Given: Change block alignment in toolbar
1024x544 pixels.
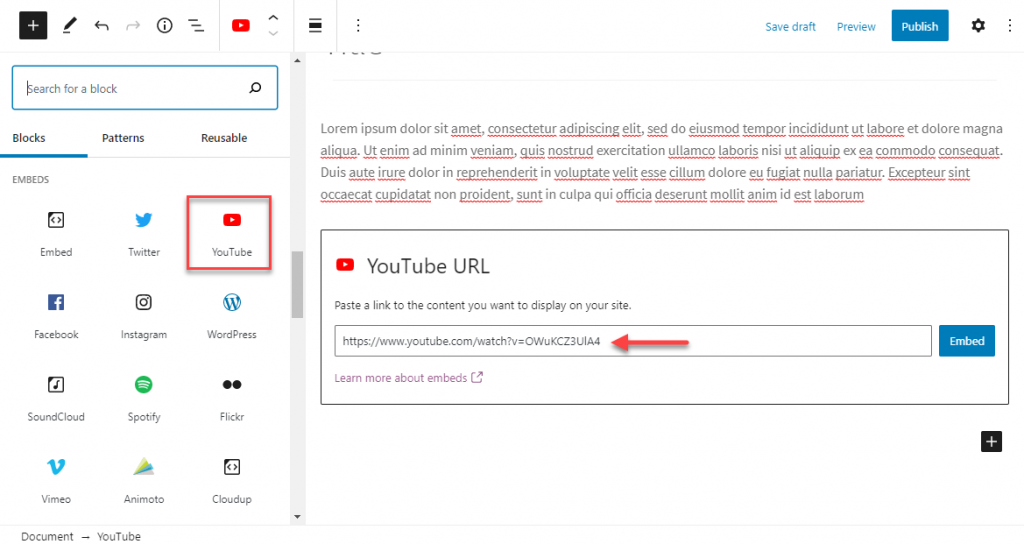Looking at the screenshot, I should click(315, 25).
